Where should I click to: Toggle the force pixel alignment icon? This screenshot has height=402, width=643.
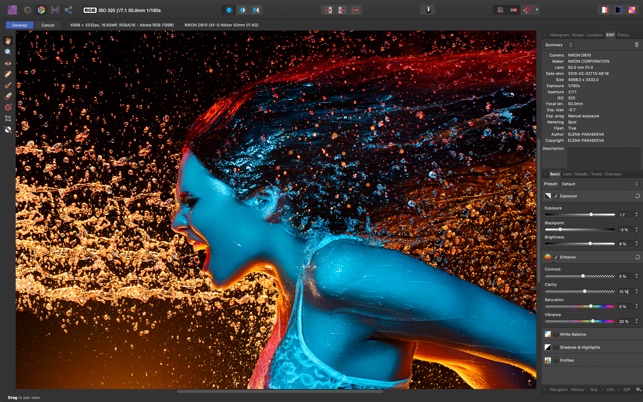point(514,10)
